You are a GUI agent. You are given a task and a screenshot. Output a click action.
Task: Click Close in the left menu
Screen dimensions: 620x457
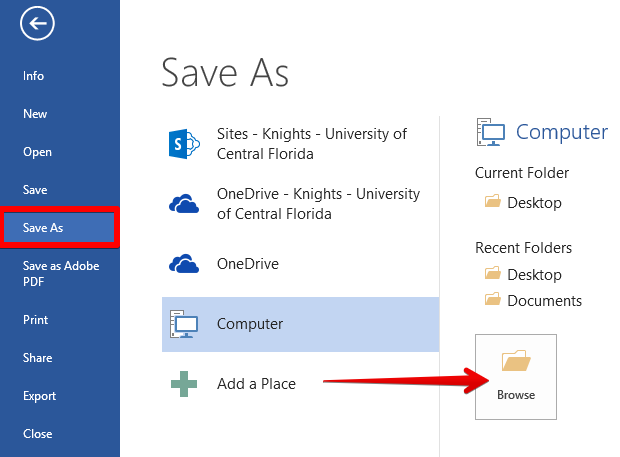click(x=37, y=434)
